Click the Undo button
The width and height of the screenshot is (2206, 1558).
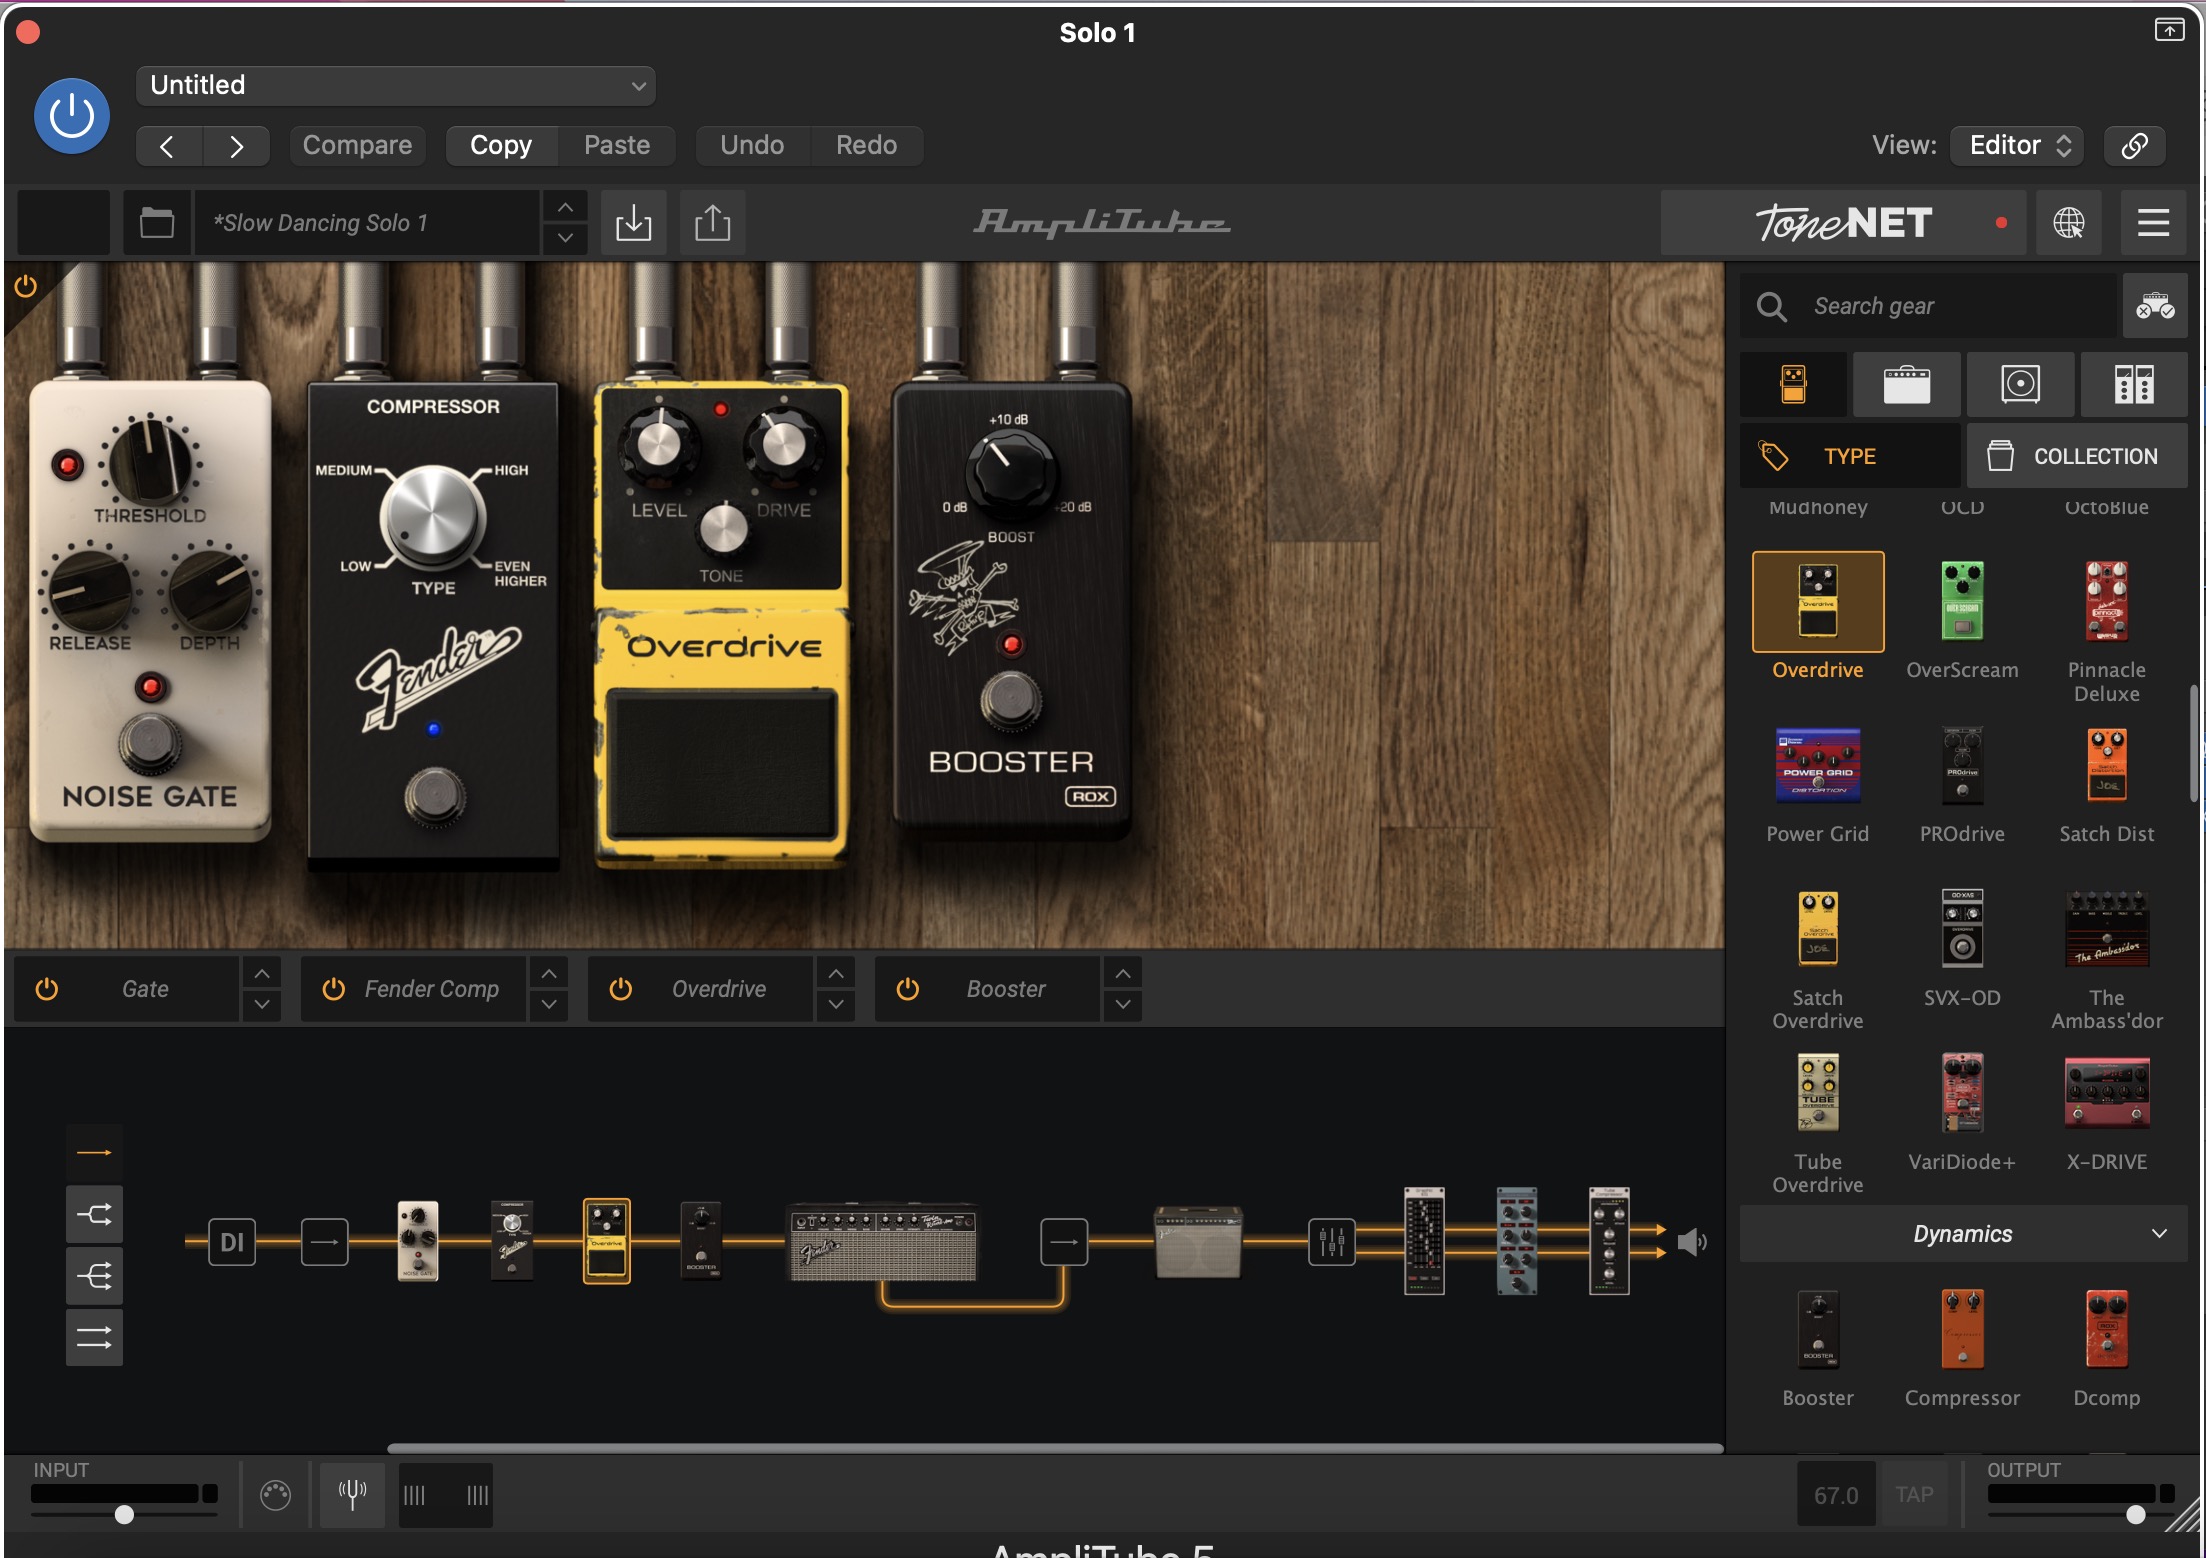coord(752,145)
